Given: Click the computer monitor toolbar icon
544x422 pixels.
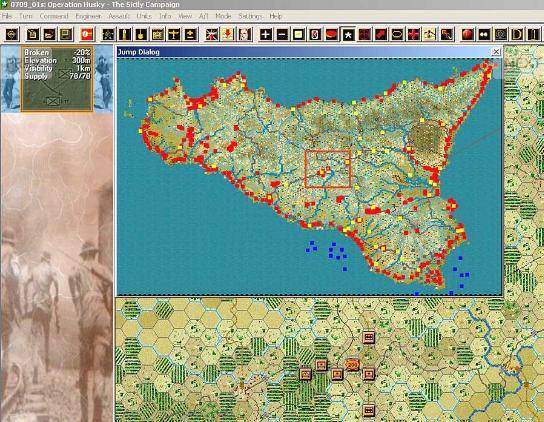Looking at the screenshot, I should tap(66, 34).
